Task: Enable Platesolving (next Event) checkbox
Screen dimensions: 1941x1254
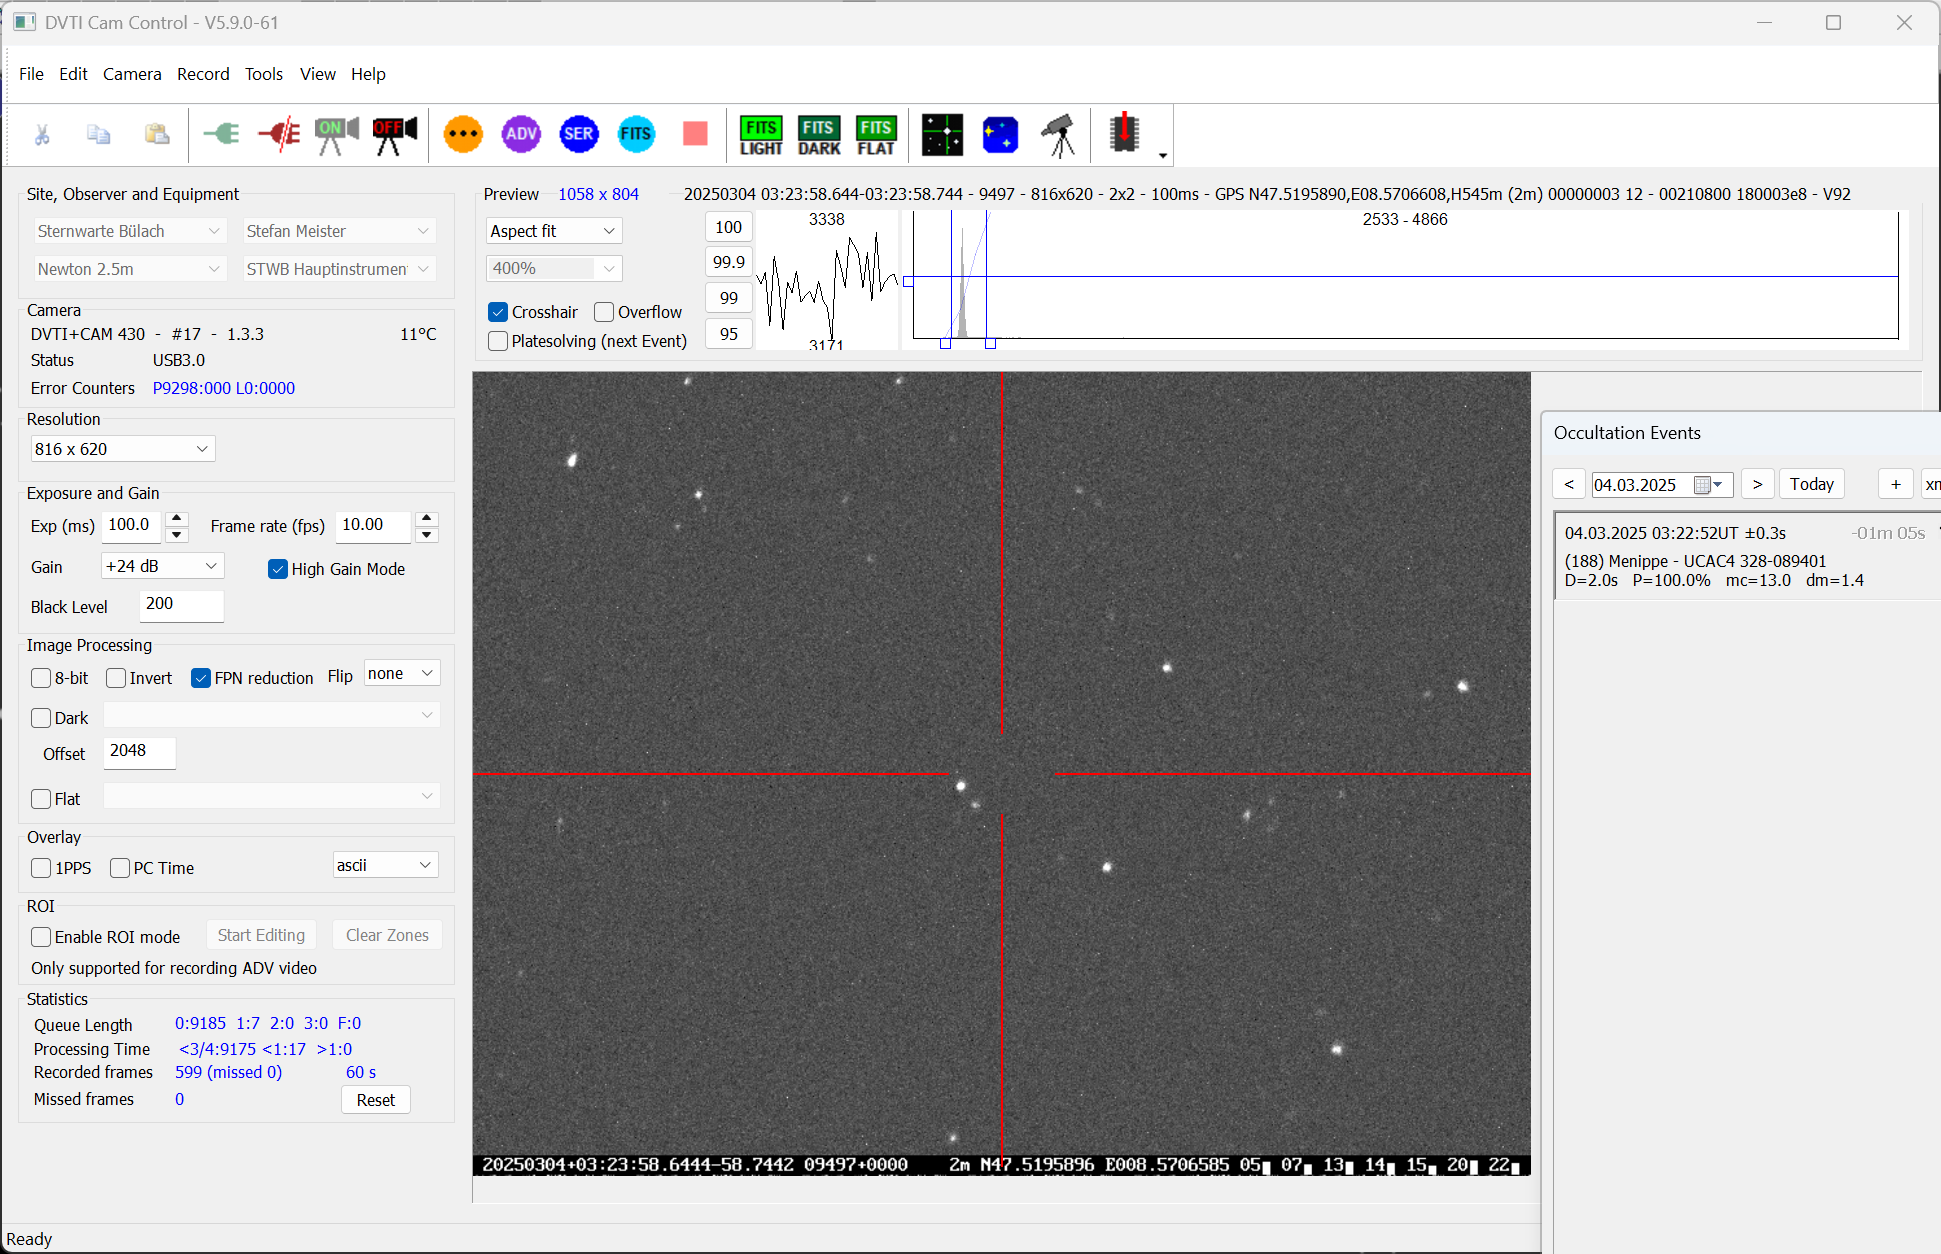Action: click(x=498, y=341)
